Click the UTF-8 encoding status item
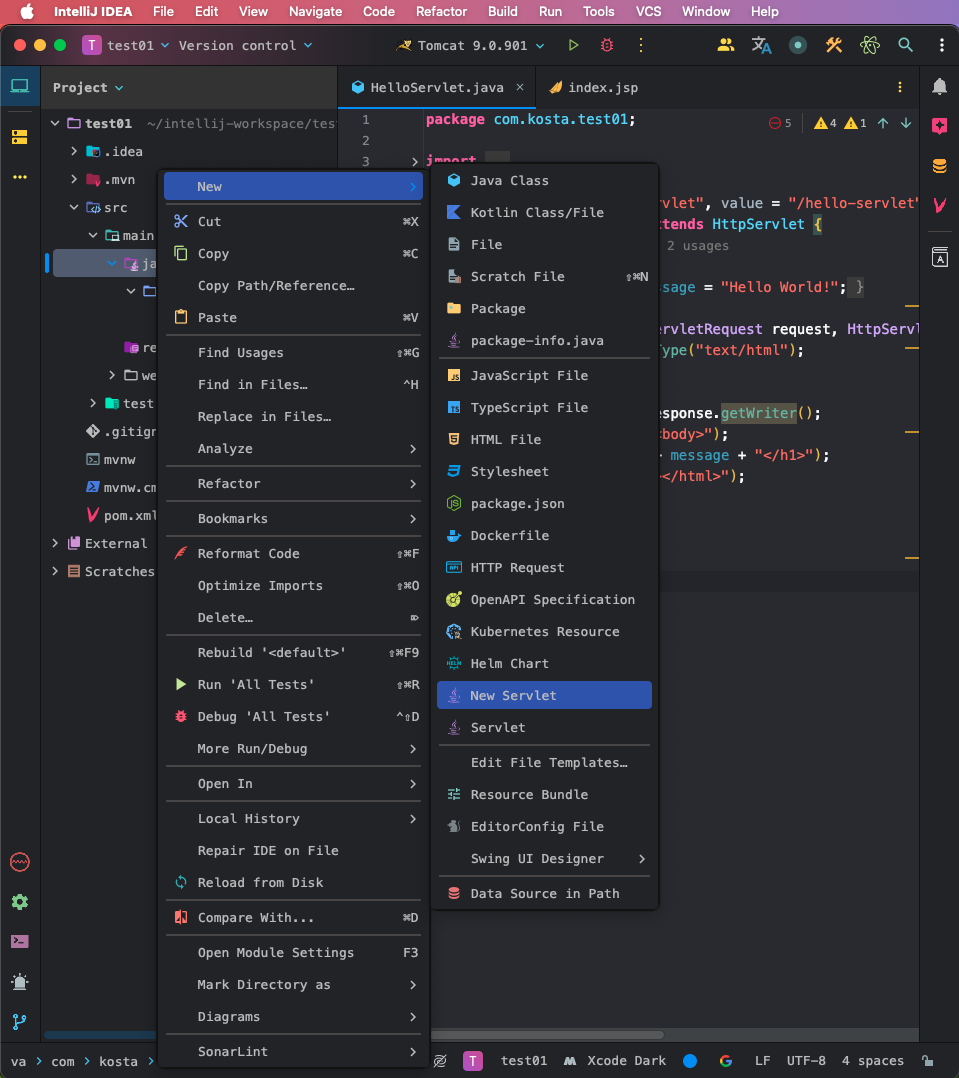 tap(806, 1061)
